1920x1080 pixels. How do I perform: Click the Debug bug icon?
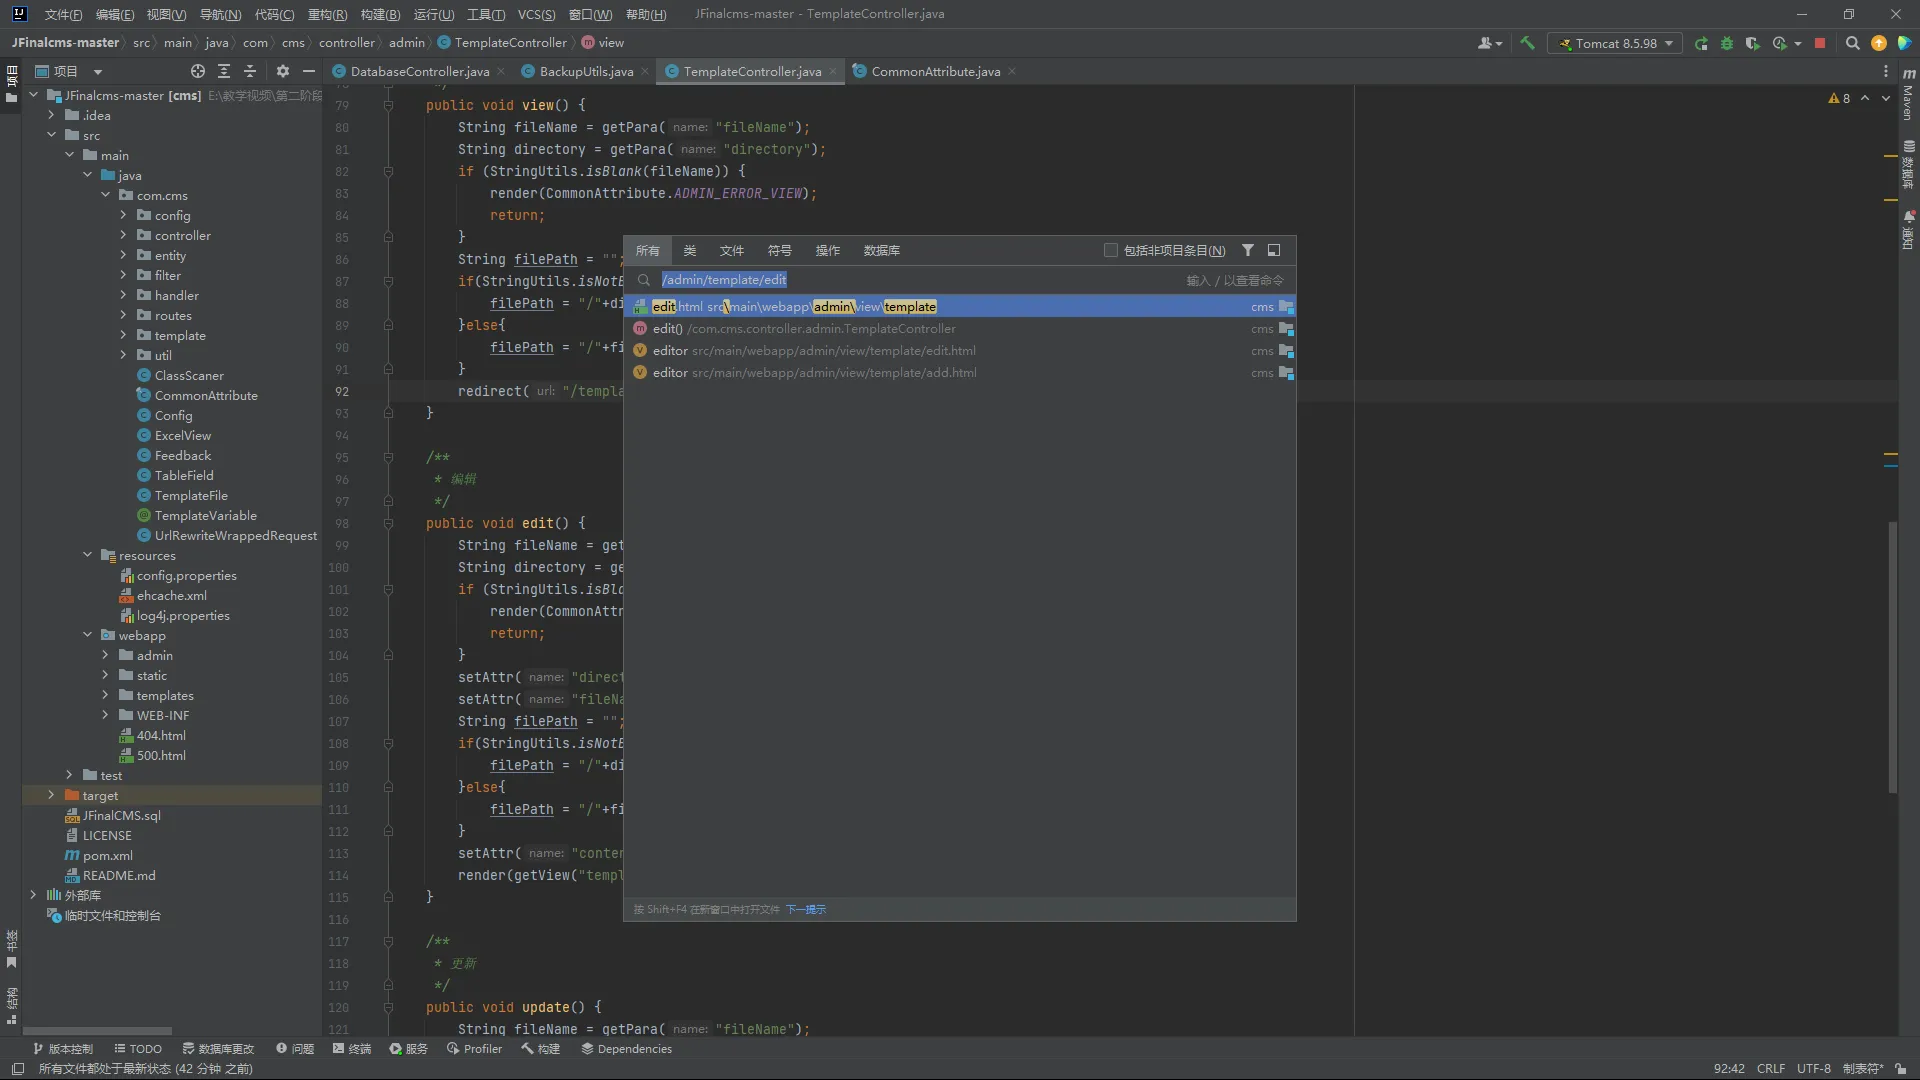point(1727,43)
